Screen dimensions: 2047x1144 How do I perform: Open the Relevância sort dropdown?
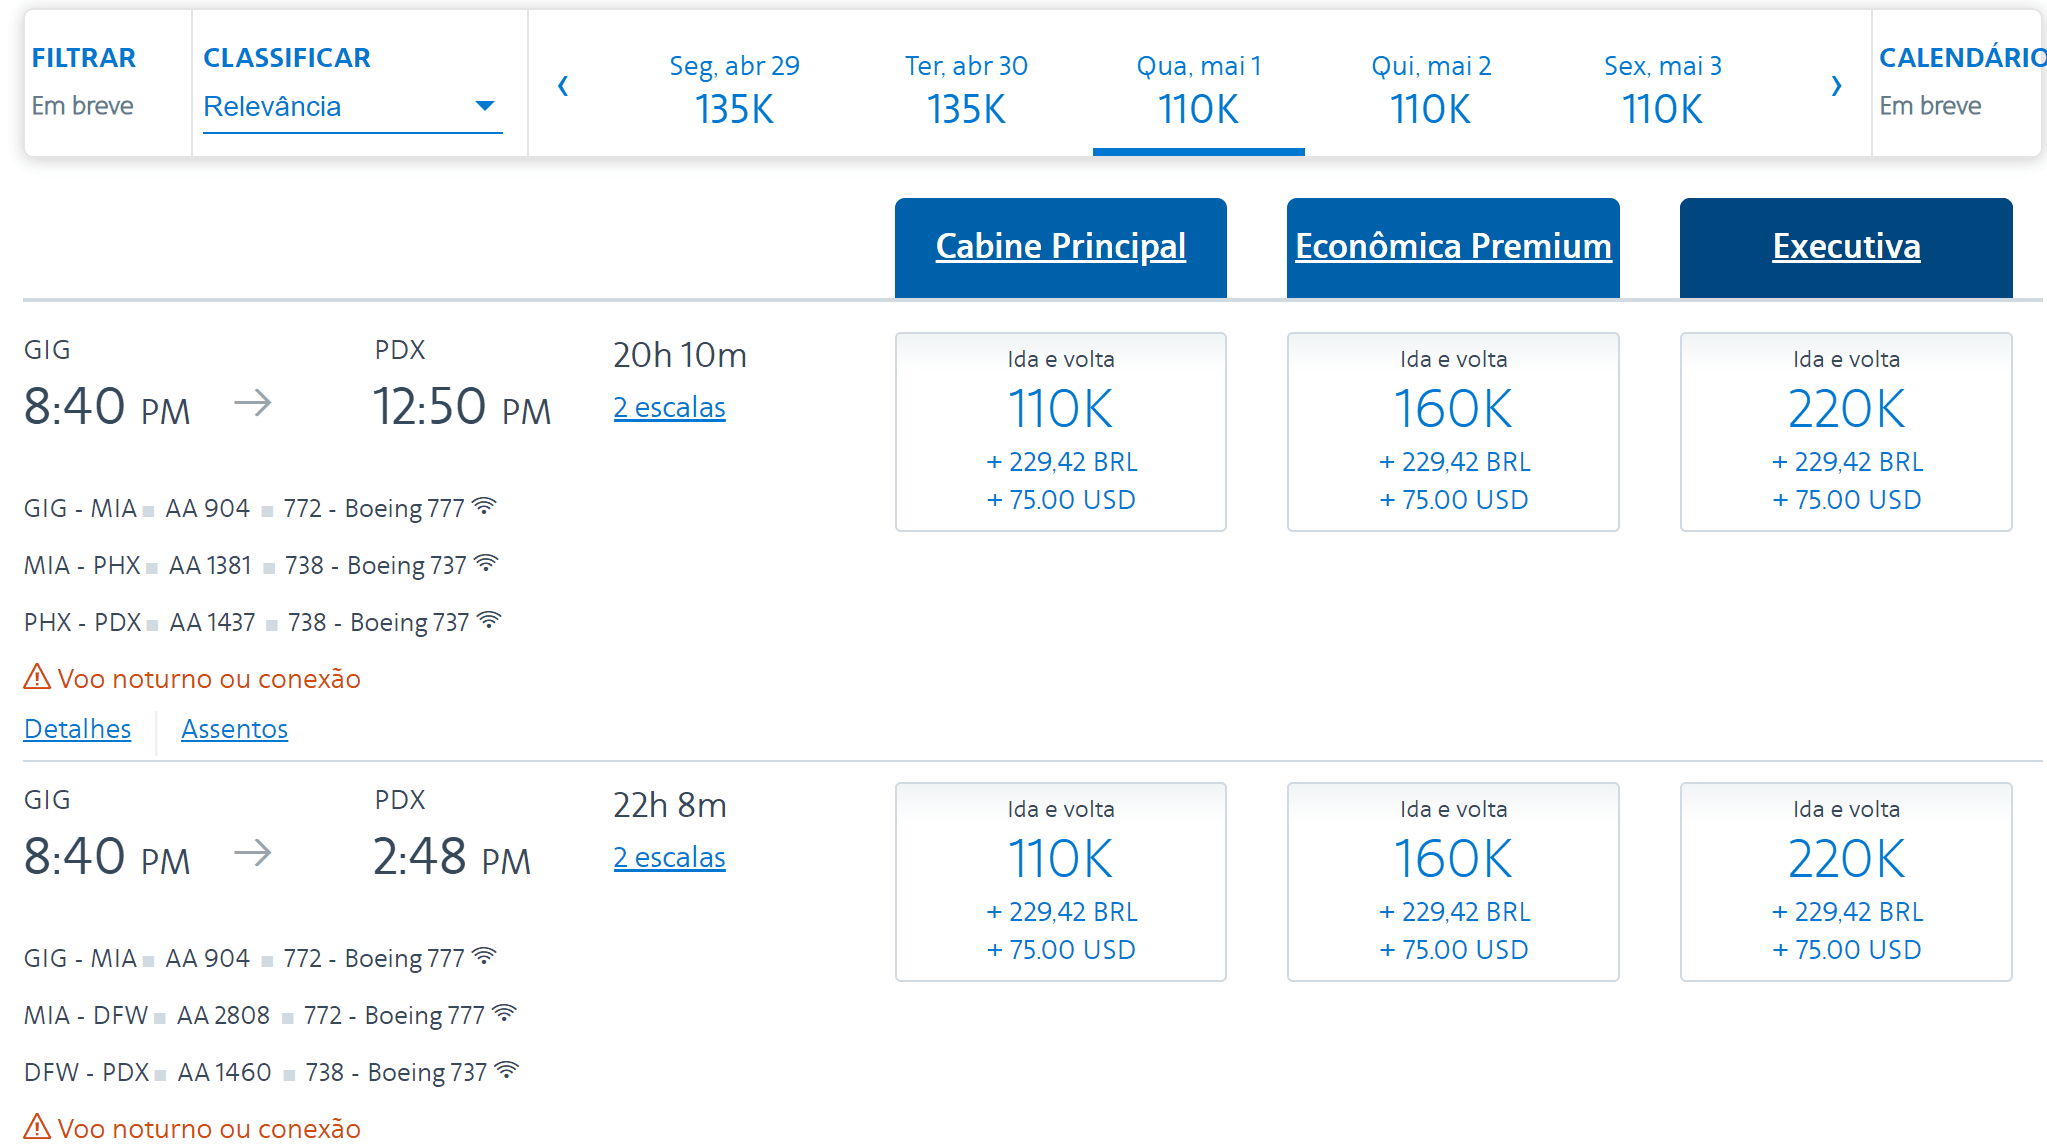[352, 106]
